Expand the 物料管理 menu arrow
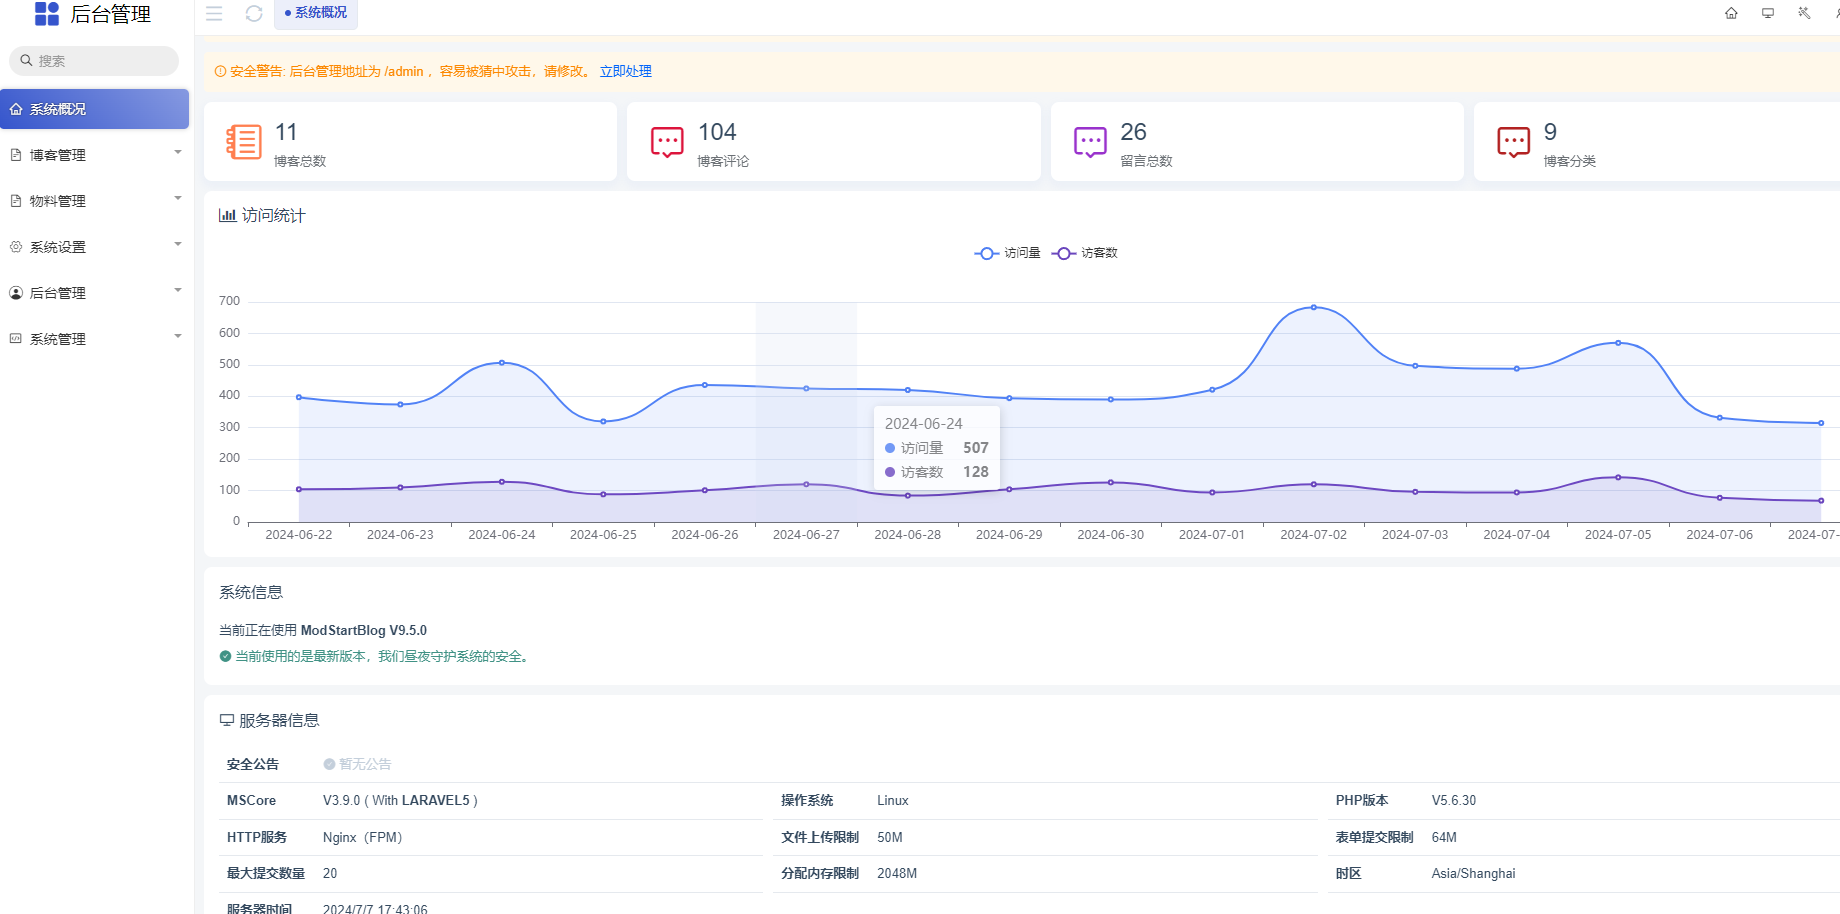The image size is (1840, 914). [x=178, y=199]
